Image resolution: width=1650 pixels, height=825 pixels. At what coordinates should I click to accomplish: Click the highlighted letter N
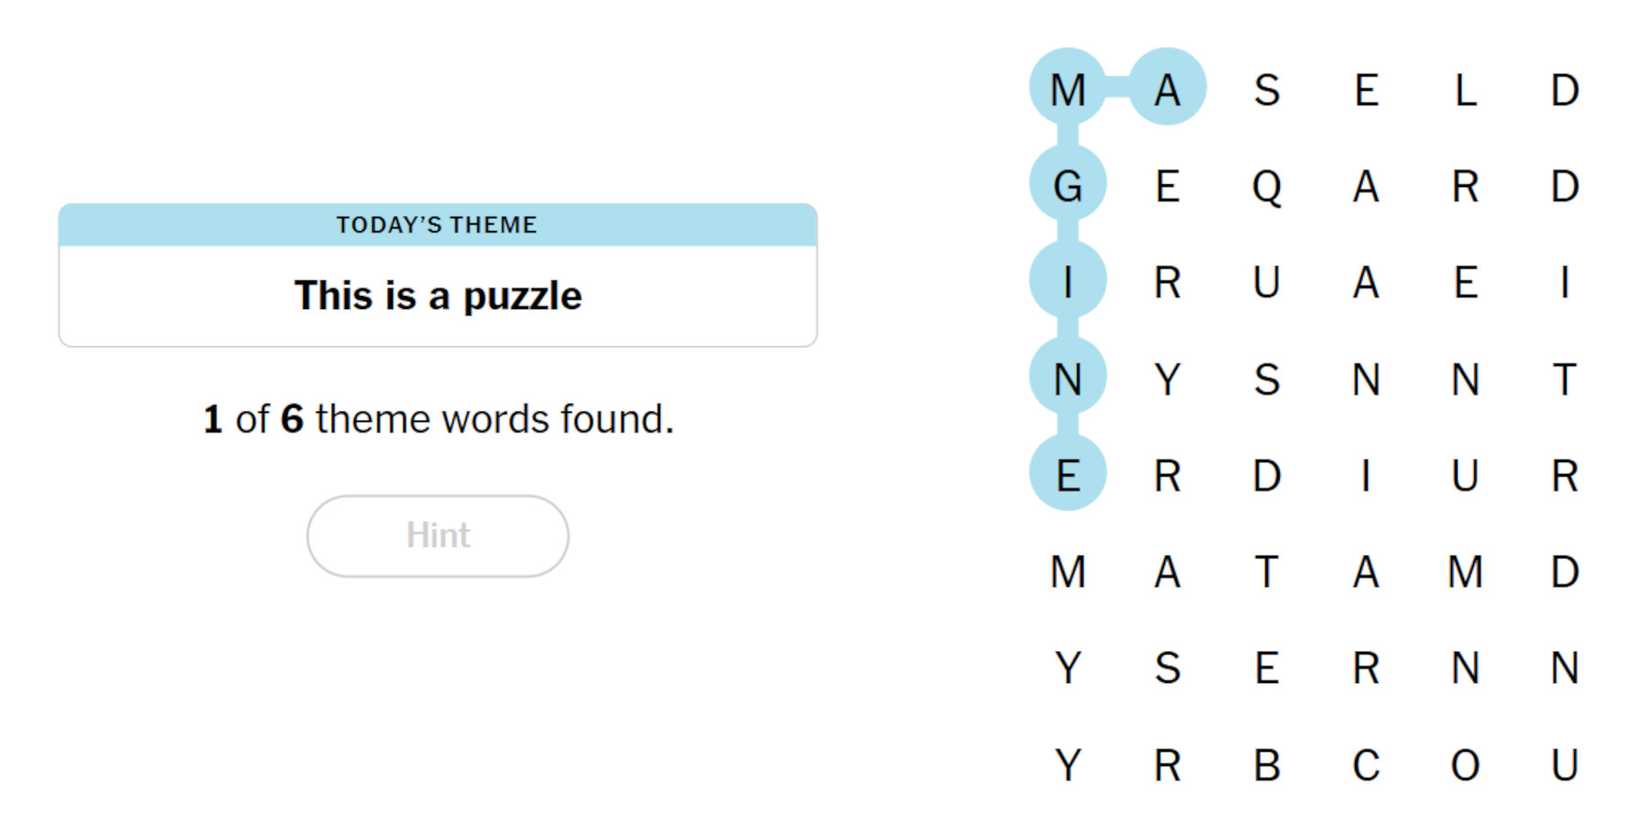tap(1068, 379)
